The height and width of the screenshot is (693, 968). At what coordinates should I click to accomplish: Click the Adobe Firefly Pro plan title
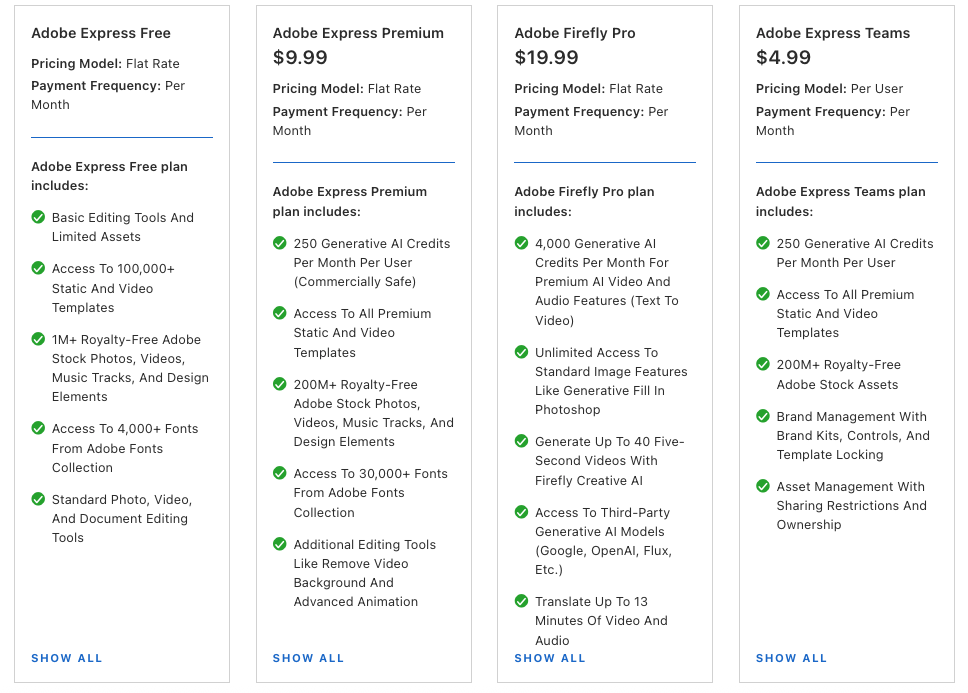point(575,33)
